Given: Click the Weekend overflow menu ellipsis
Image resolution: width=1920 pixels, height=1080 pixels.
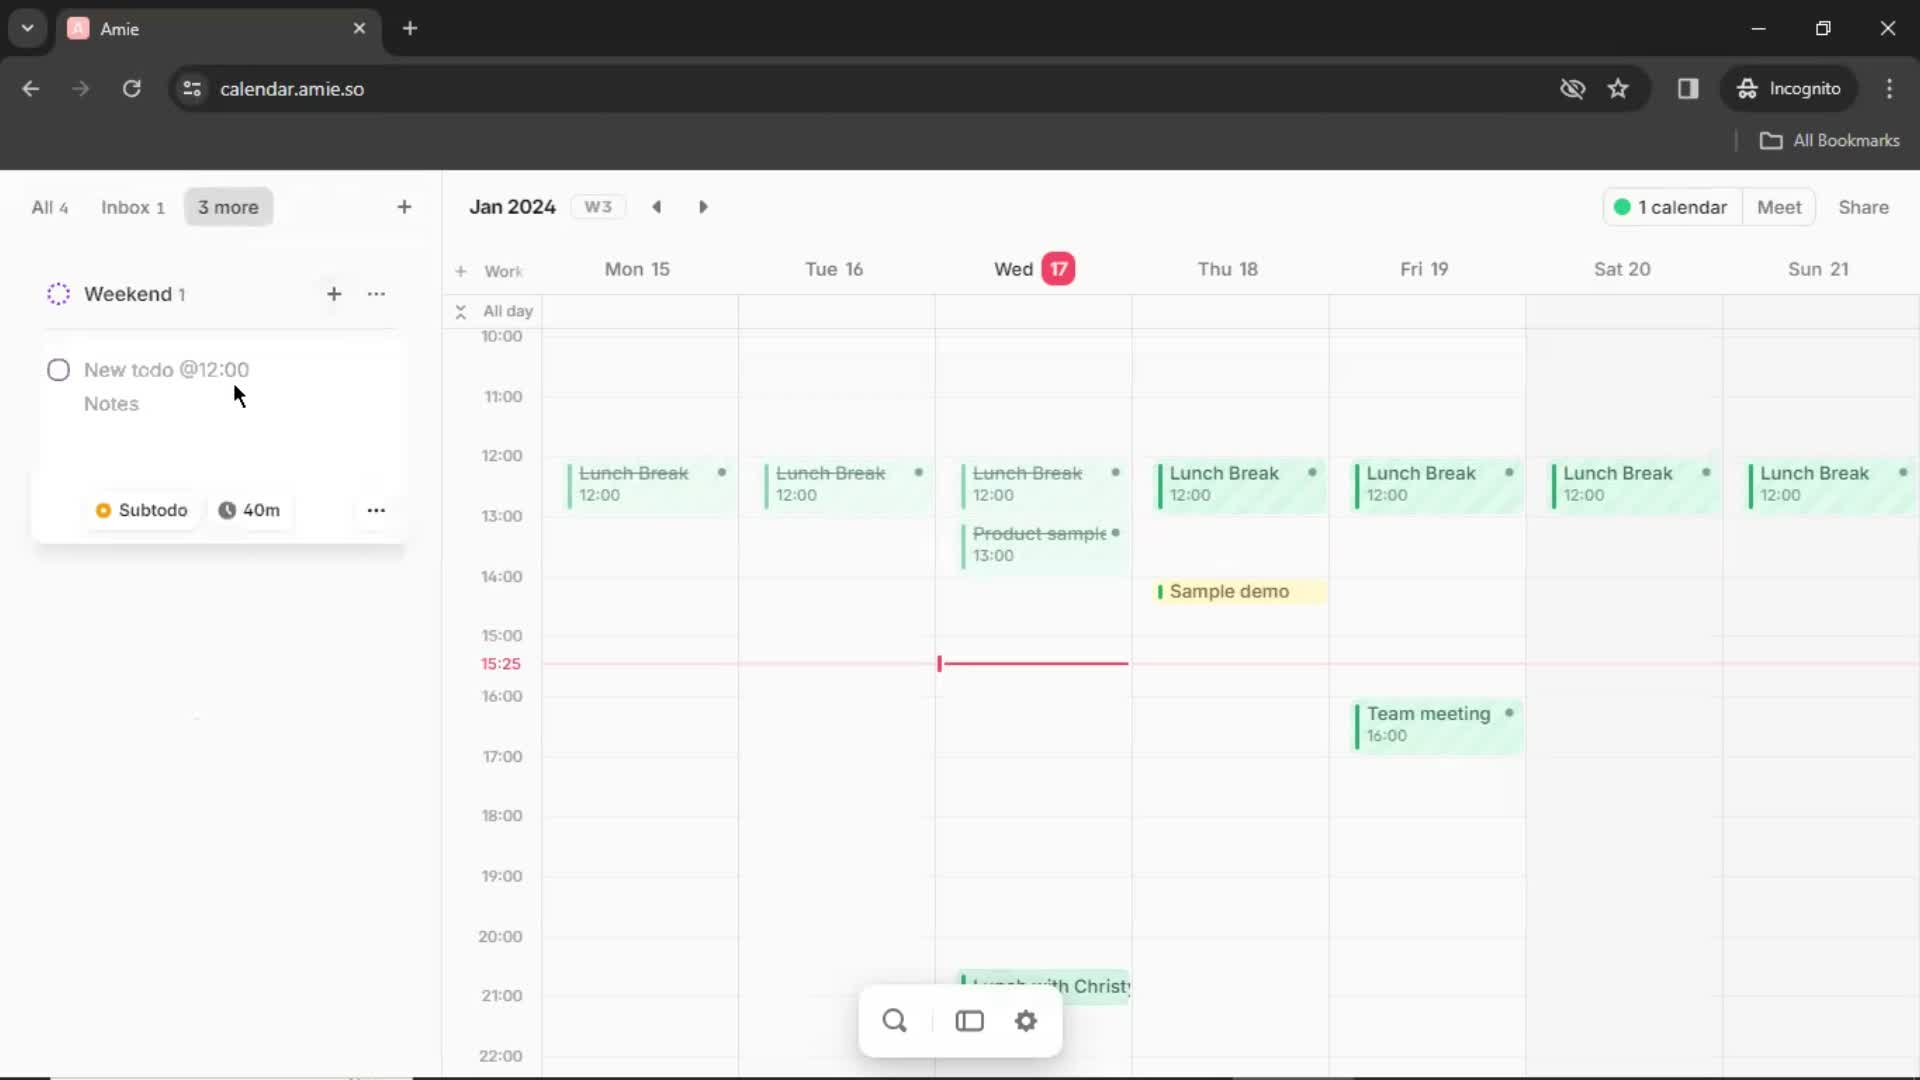Looking at the screenshot, I should (x=376, y=294).
